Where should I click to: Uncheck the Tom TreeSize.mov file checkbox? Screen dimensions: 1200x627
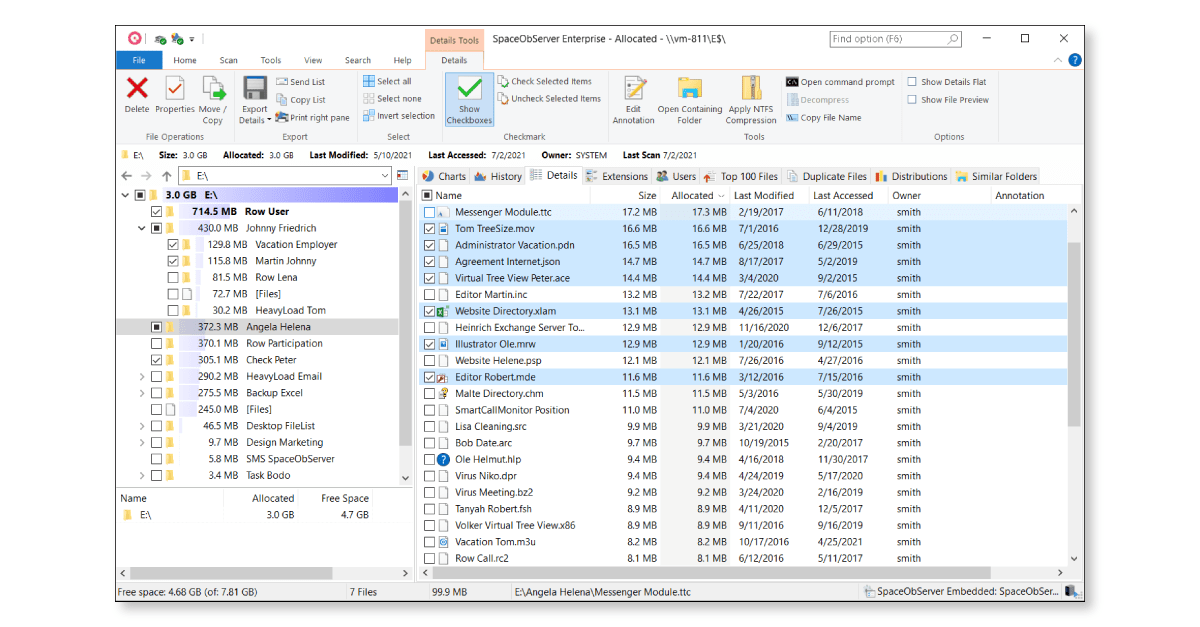click(x=430, y=229)
